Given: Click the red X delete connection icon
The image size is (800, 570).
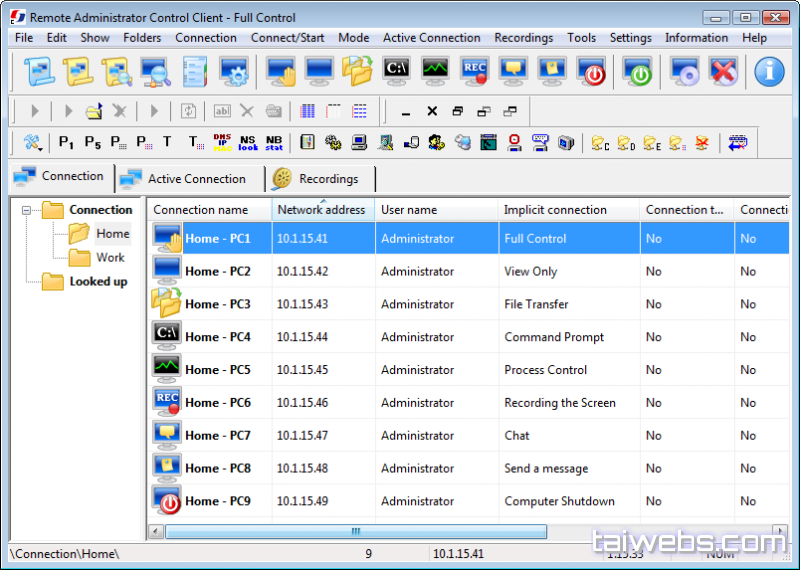Looking at the screenshot, I should tap(723, 71).
